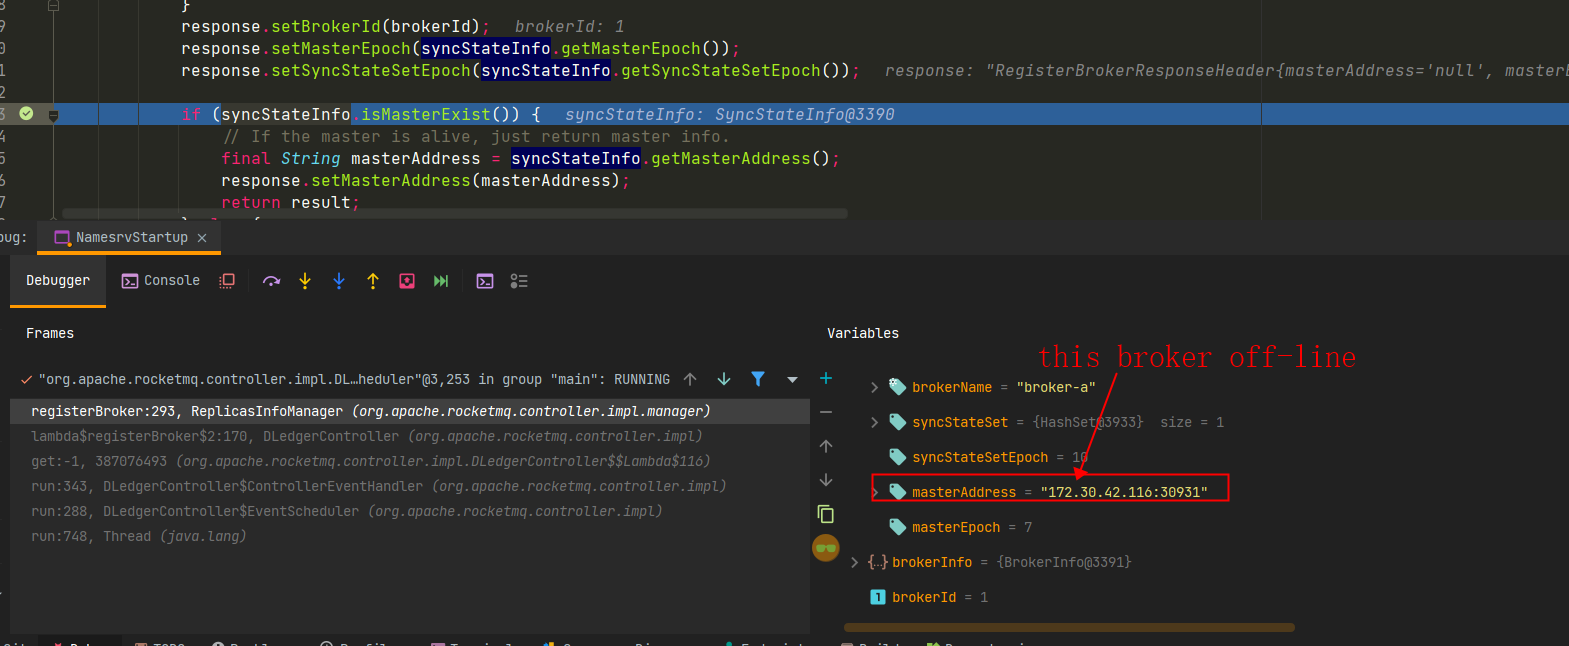Move watch up in Variables sidebar
Screen dimensions: 1569x646
826,446
